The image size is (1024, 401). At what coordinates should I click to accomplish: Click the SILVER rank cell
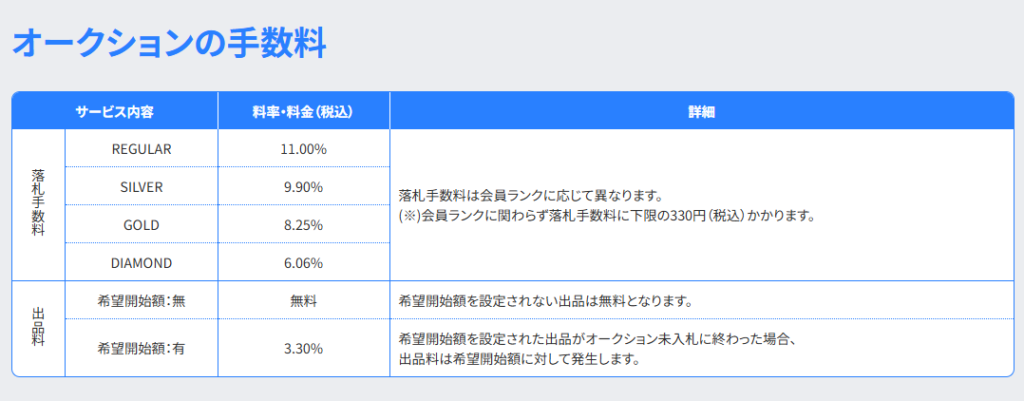[x=141, y=187]
